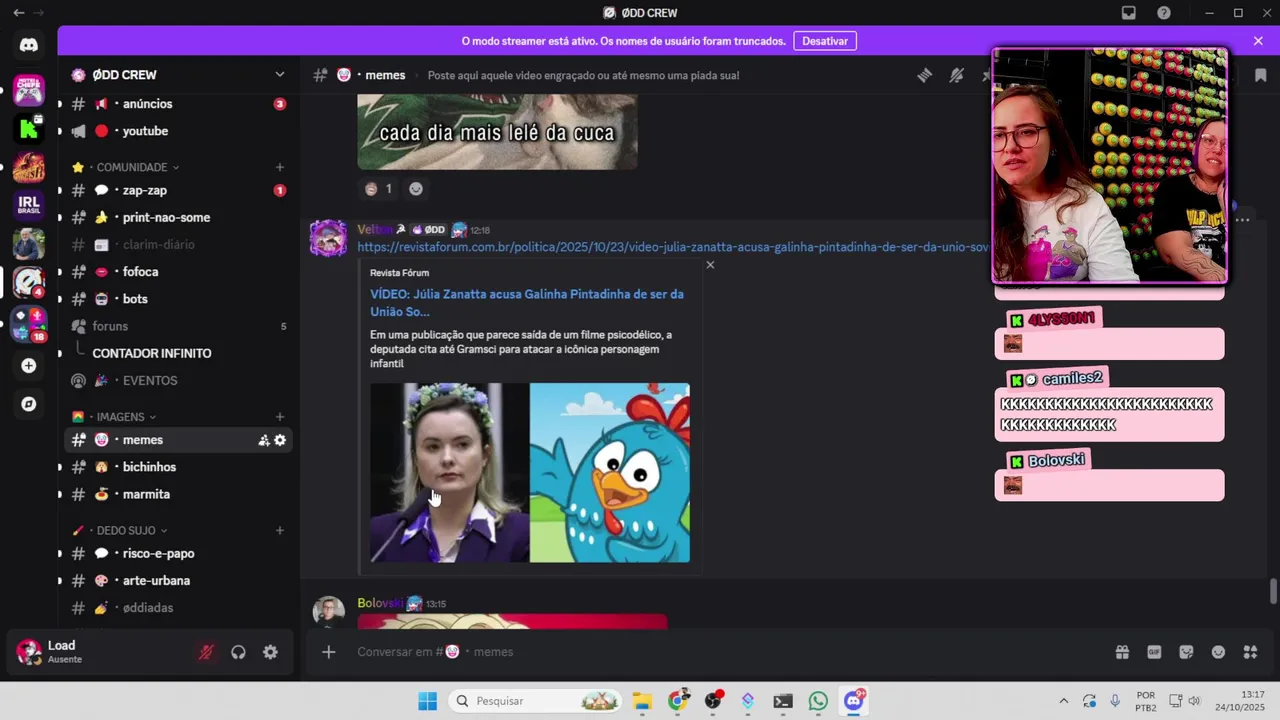This screenshot has width=1280, height=720.
Task: Open the fofoca channel
Action: click(178, 272)
